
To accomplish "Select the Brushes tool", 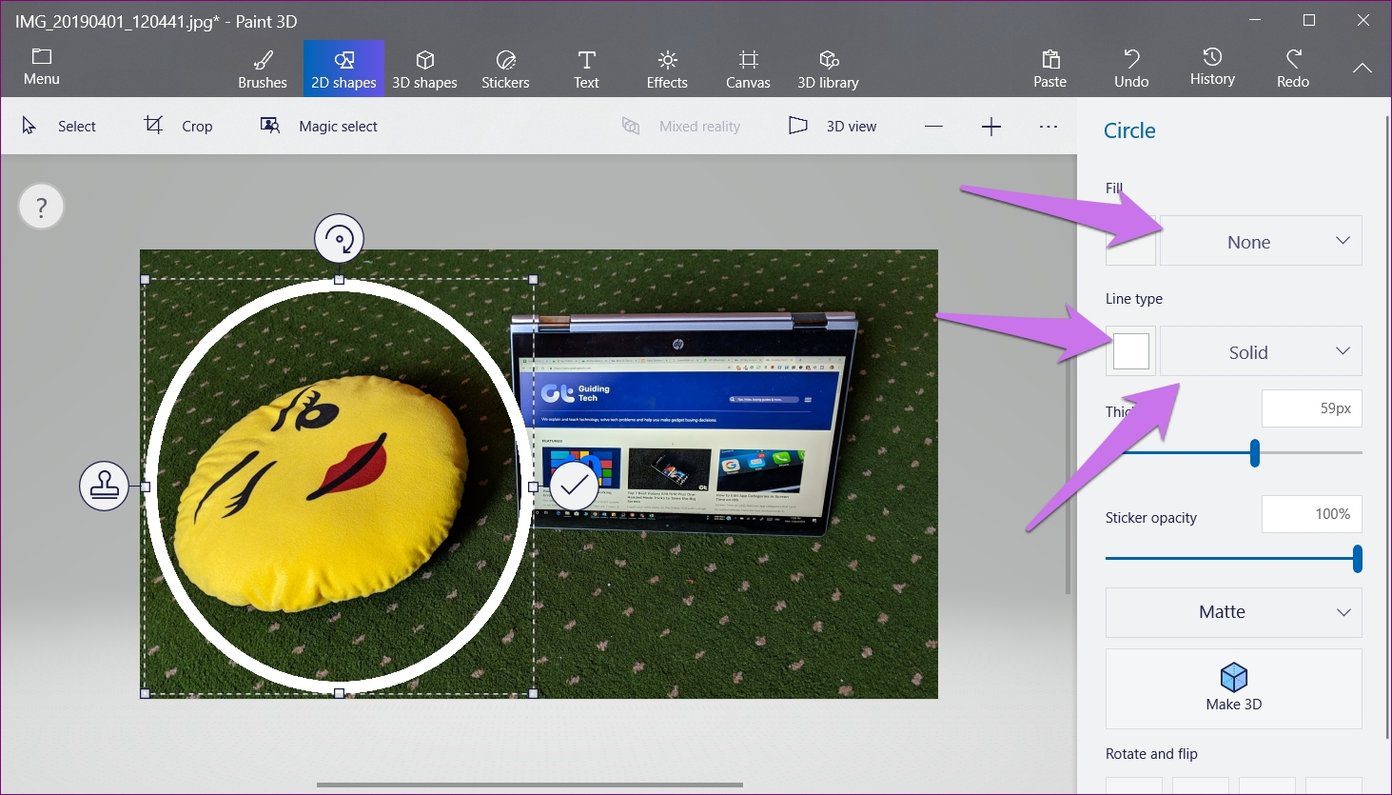I will (263, 69).
